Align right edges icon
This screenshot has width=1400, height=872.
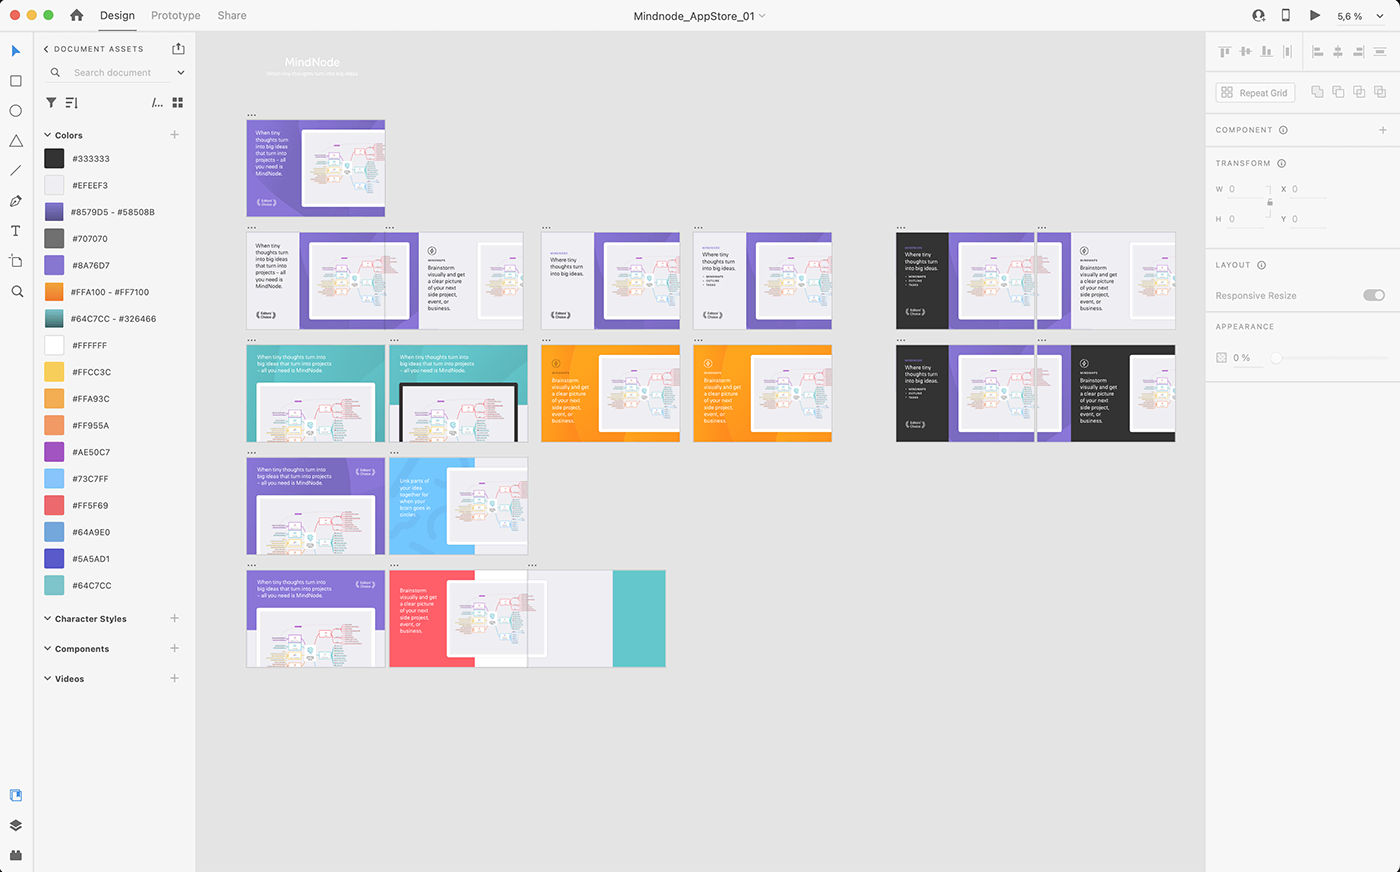point(1359,51)
